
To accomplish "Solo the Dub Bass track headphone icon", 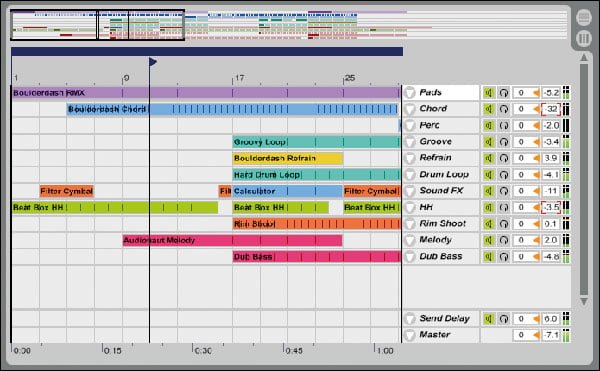I will point(504,257).
